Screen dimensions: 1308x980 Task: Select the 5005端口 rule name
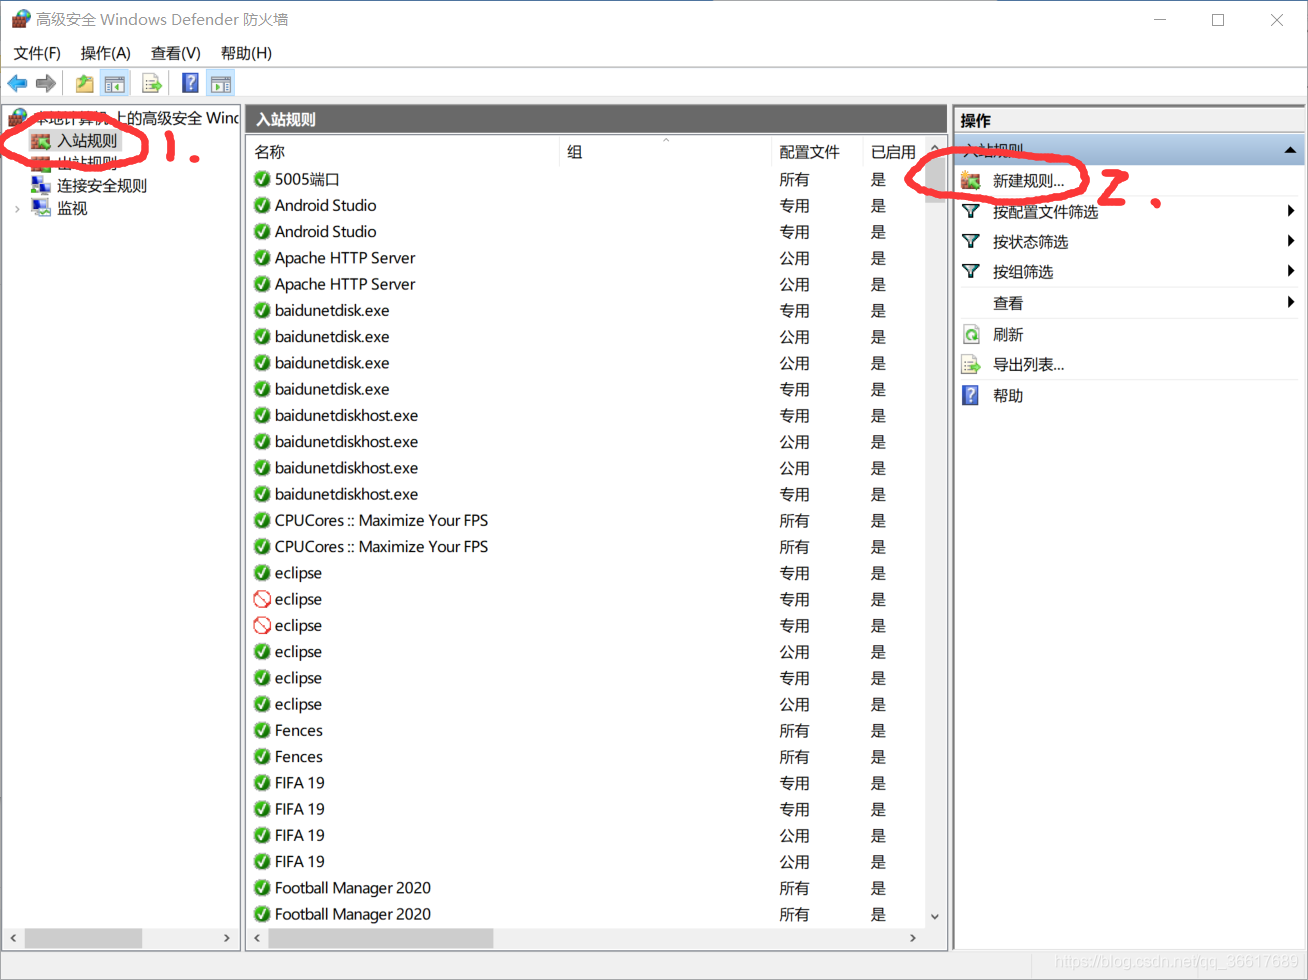click(x=307, y=179)
